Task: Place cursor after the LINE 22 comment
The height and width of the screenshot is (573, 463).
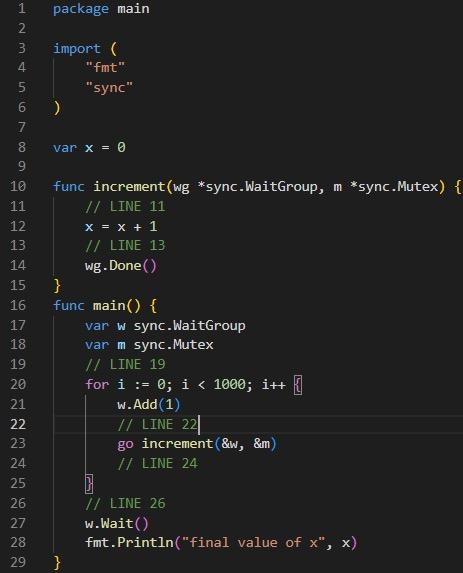Action: [x=199, y=425]
